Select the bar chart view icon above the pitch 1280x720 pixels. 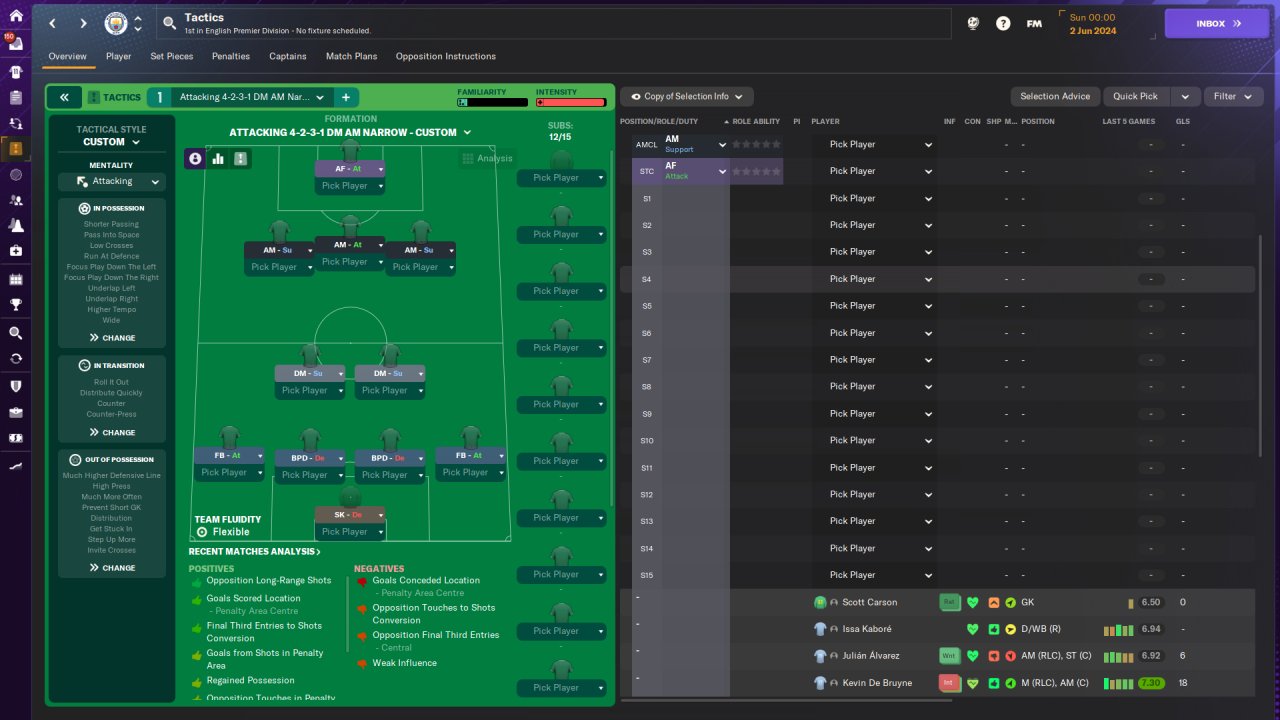tap(218, 158)
